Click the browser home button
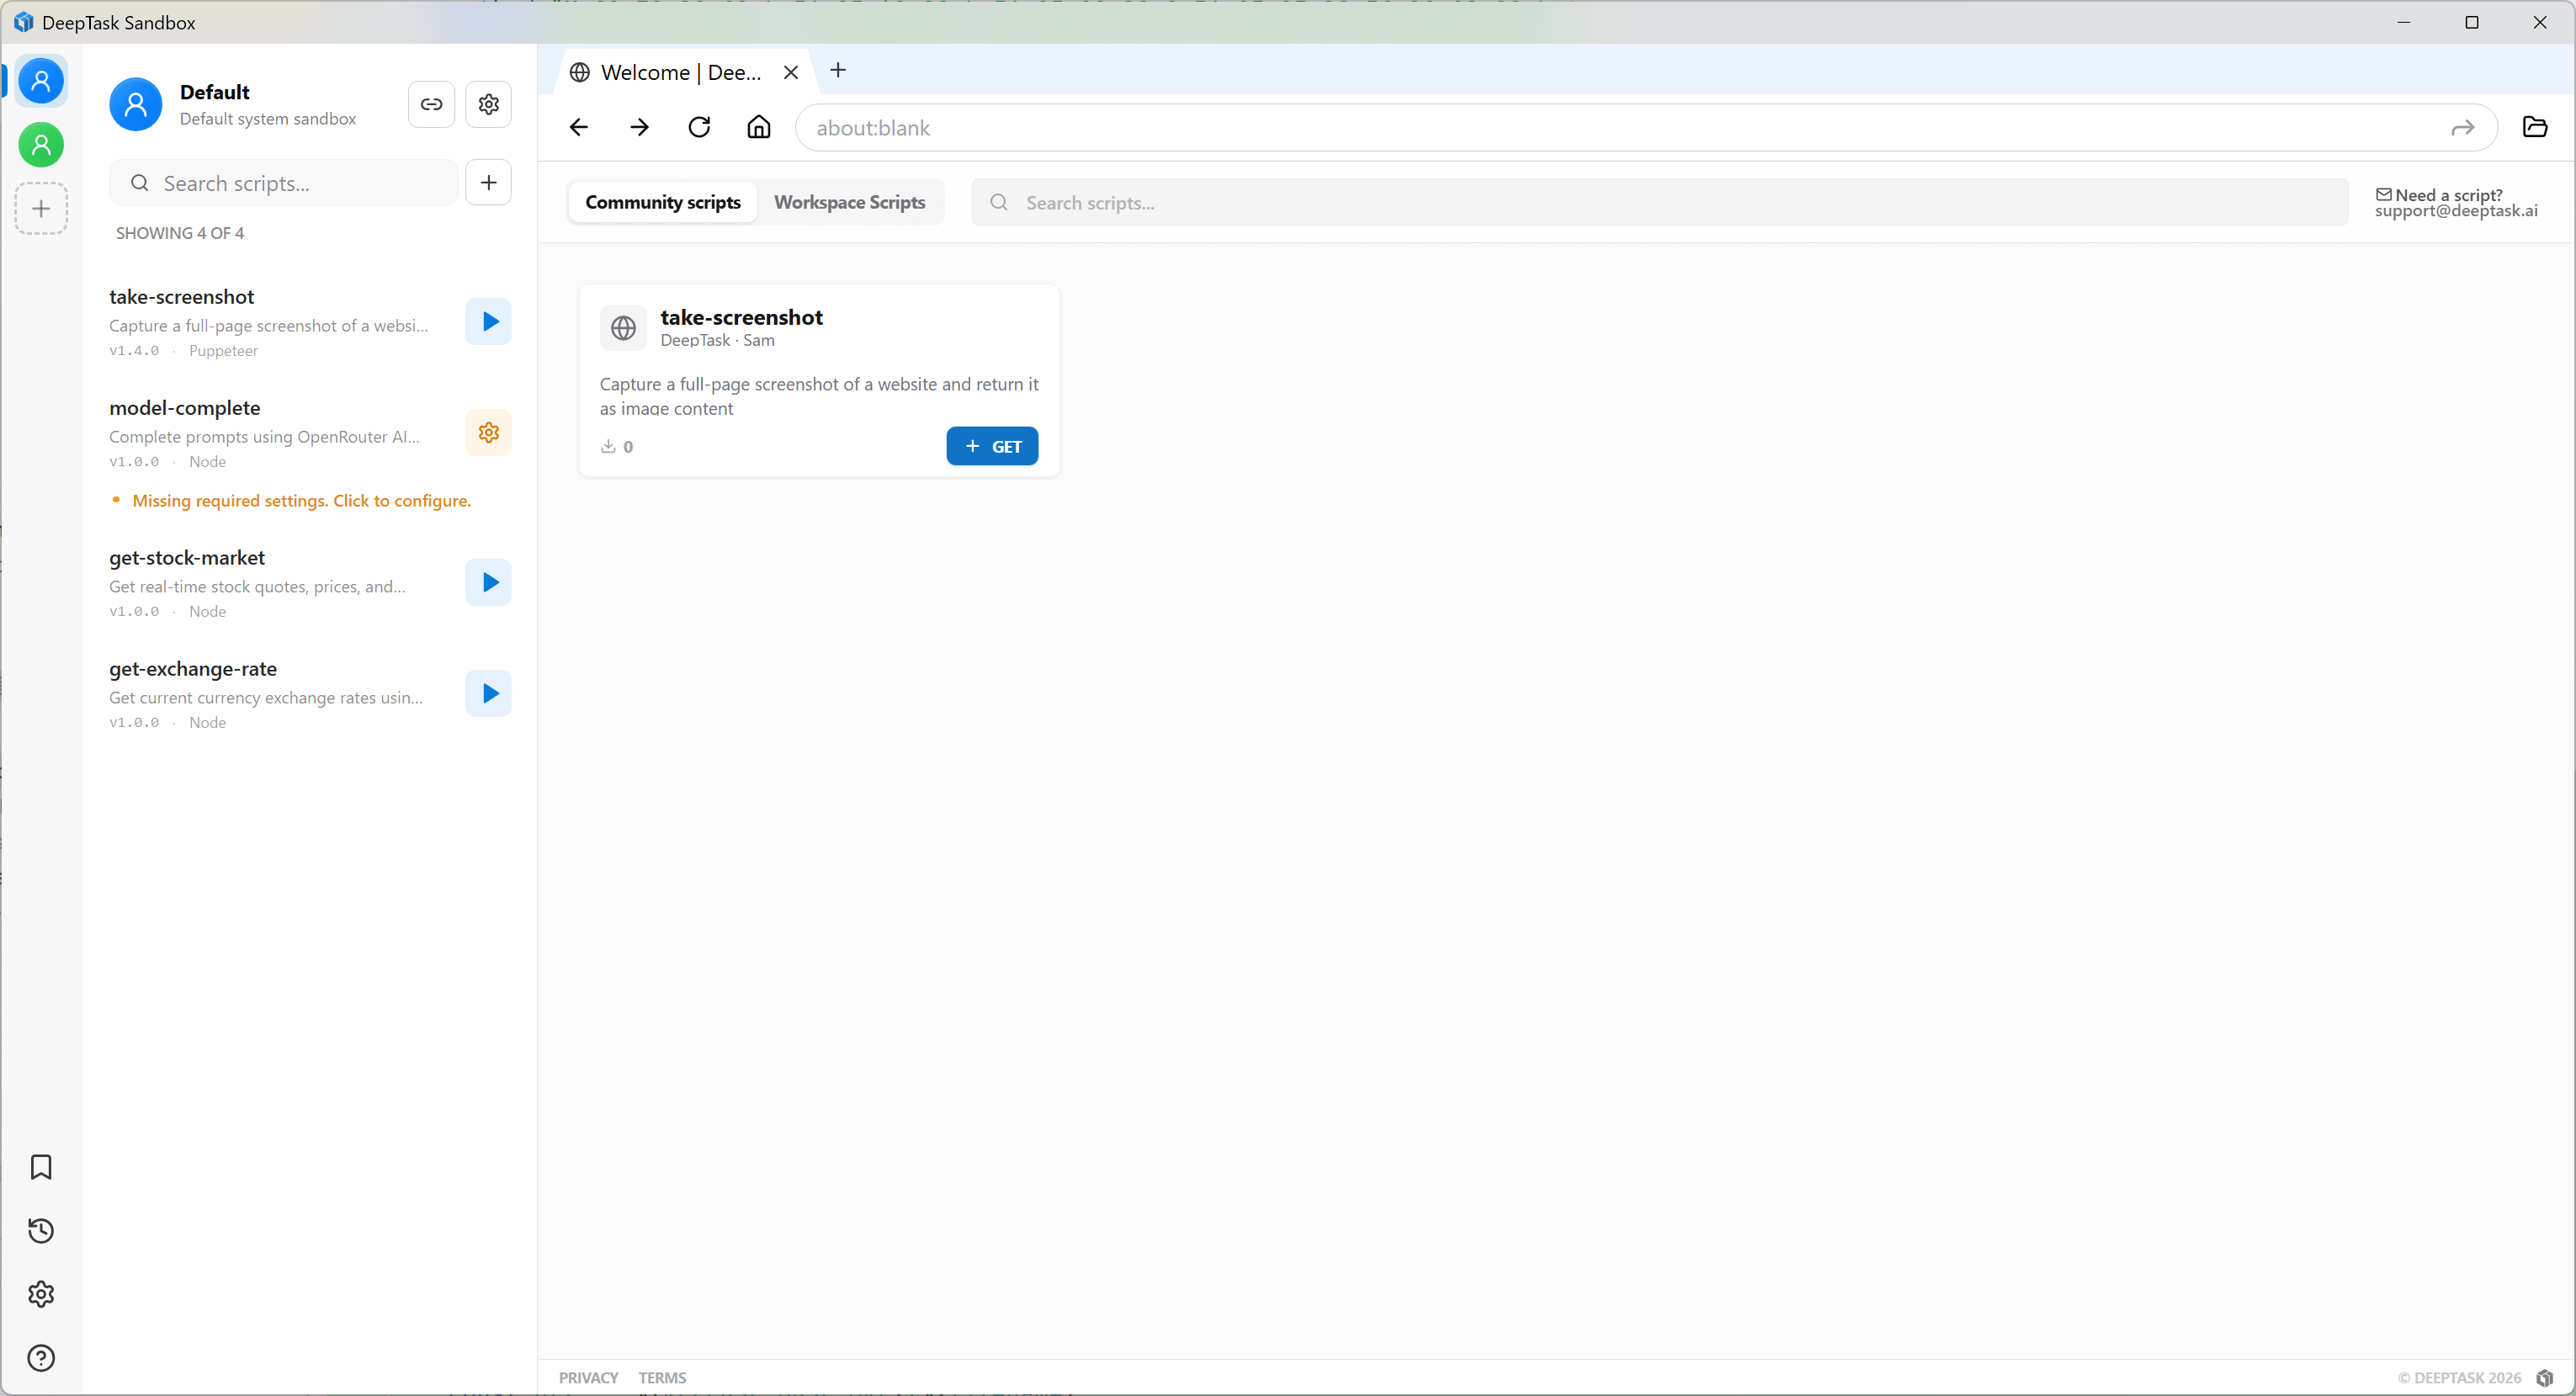 point(759,127)
